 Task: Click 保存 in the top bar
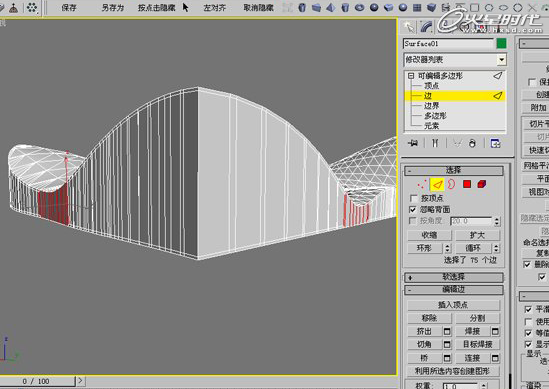click(69, 8)
